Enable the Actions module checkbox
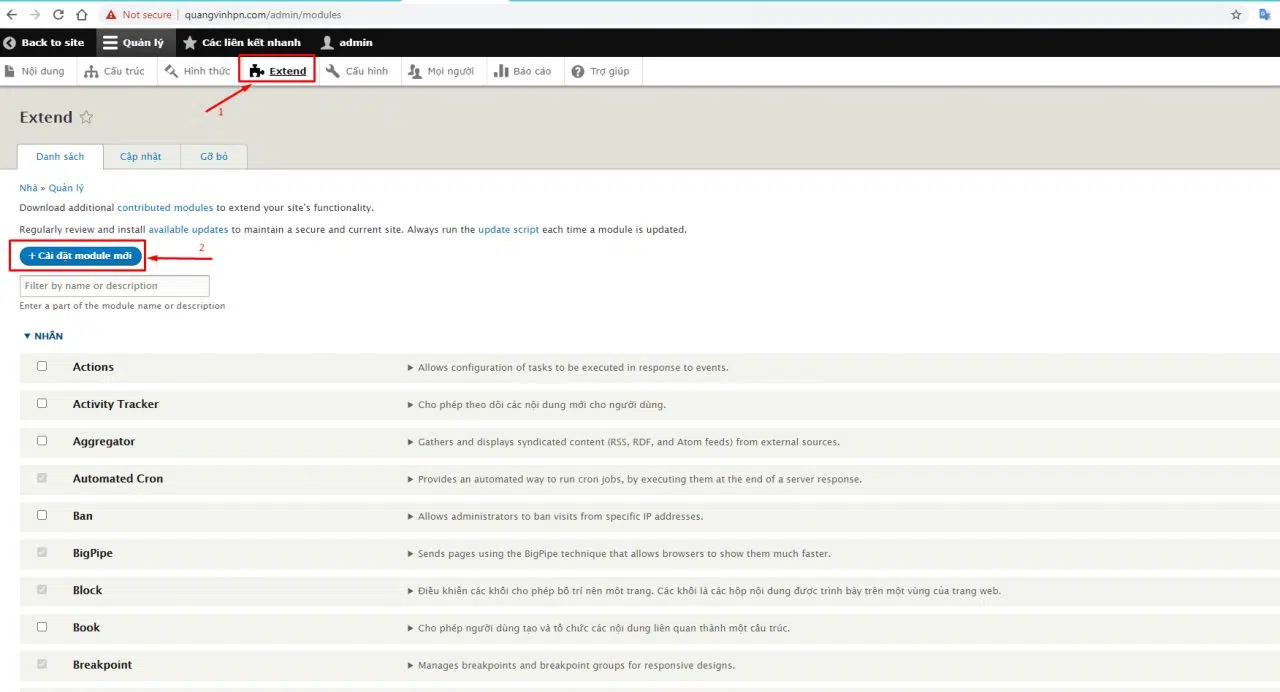1280x692 pixels. 42,366
